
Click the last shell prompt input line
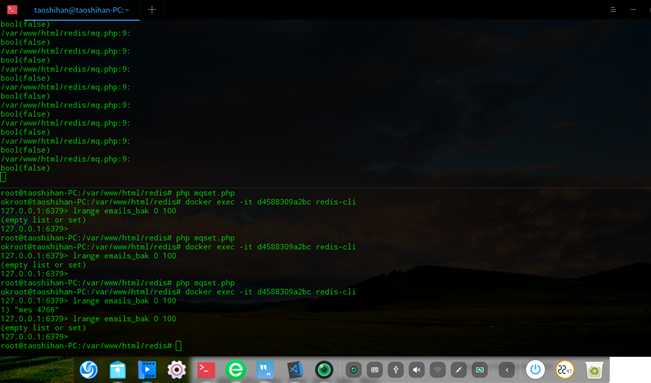coord(91,346)
